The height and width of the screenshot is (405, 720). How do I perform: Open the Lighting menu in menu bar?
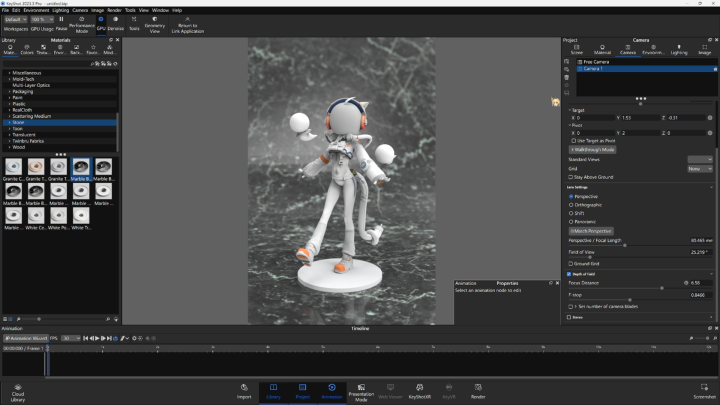pos(61,10)
